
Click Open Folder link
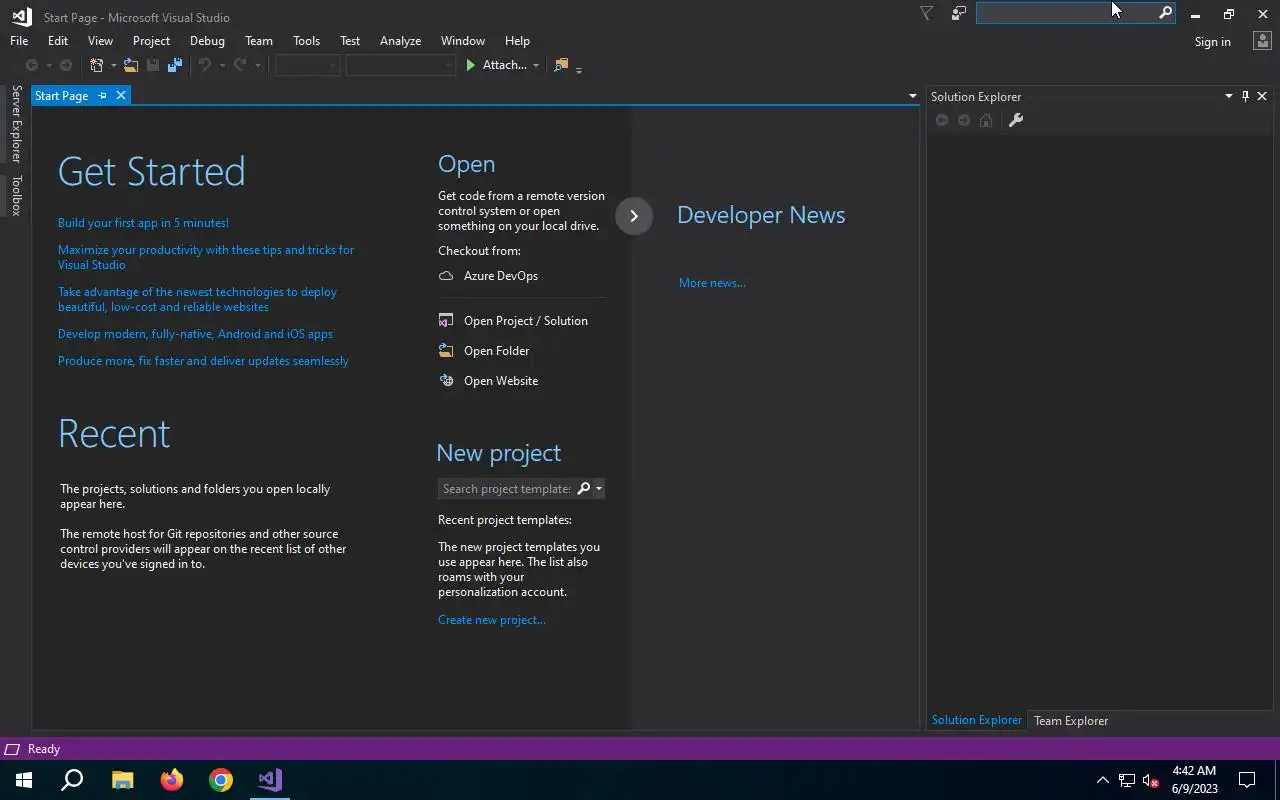(497, 351)
